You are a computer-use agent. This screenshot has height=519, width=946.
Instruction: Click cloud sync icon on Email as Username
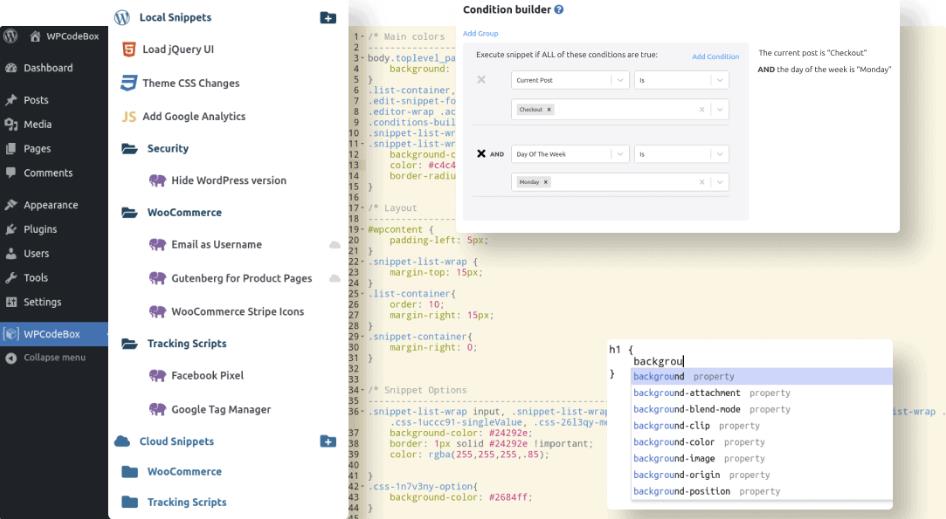334,245
